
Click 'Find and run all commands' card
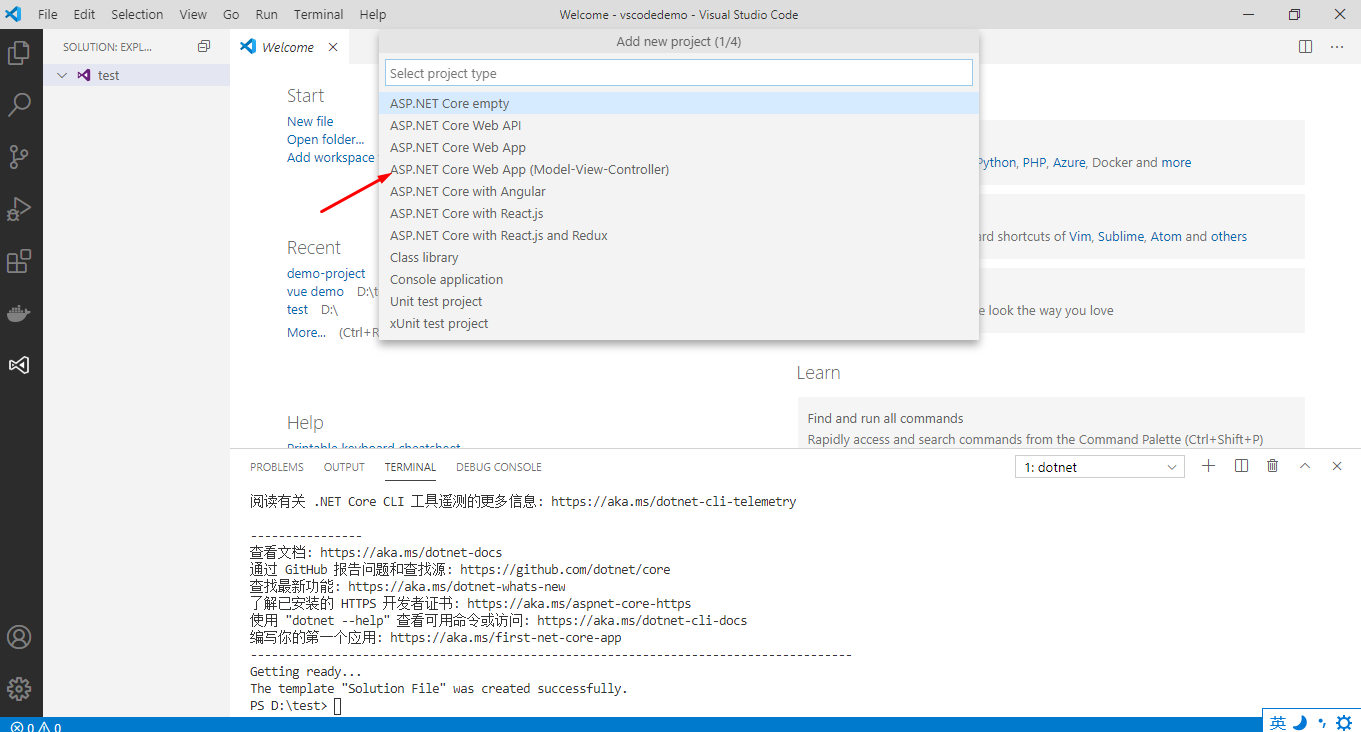tap(1051, 424)
